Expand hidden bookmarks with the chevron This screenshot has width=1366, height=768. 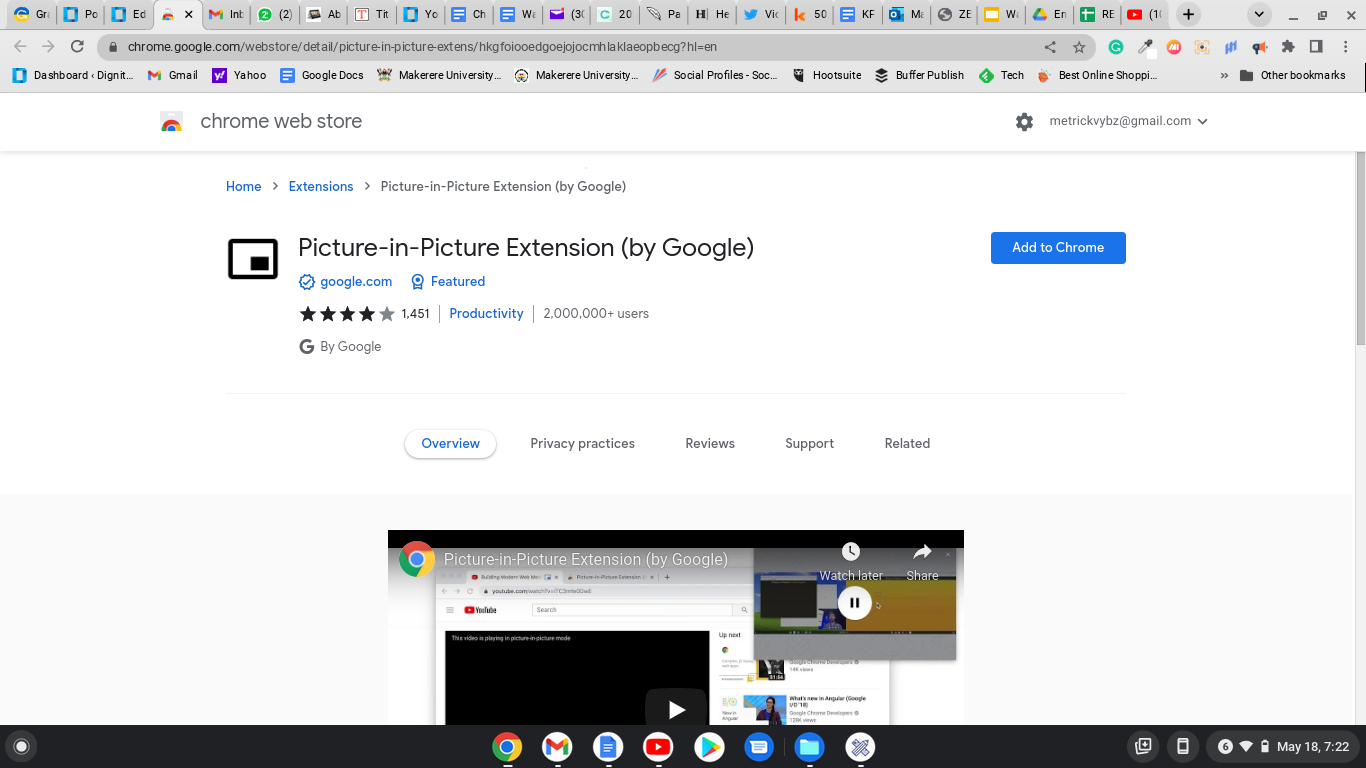pyautogui.click(x=1224, y=75)
